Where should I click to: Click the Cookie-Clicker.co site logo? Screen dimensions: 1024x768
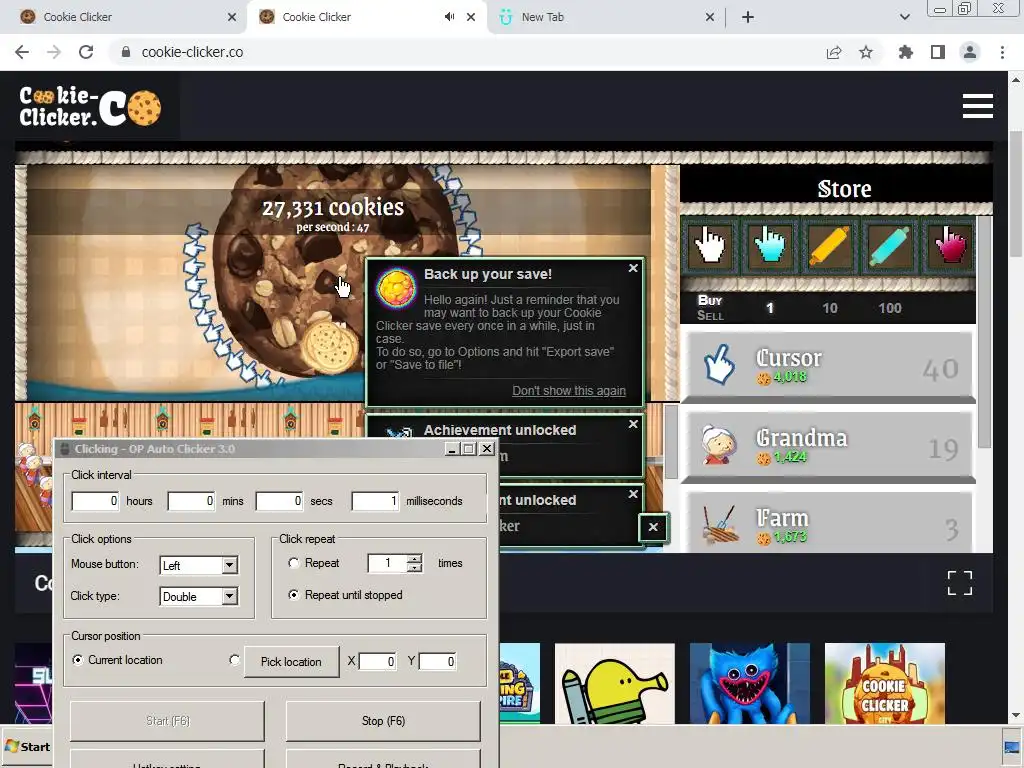(90, 106)
